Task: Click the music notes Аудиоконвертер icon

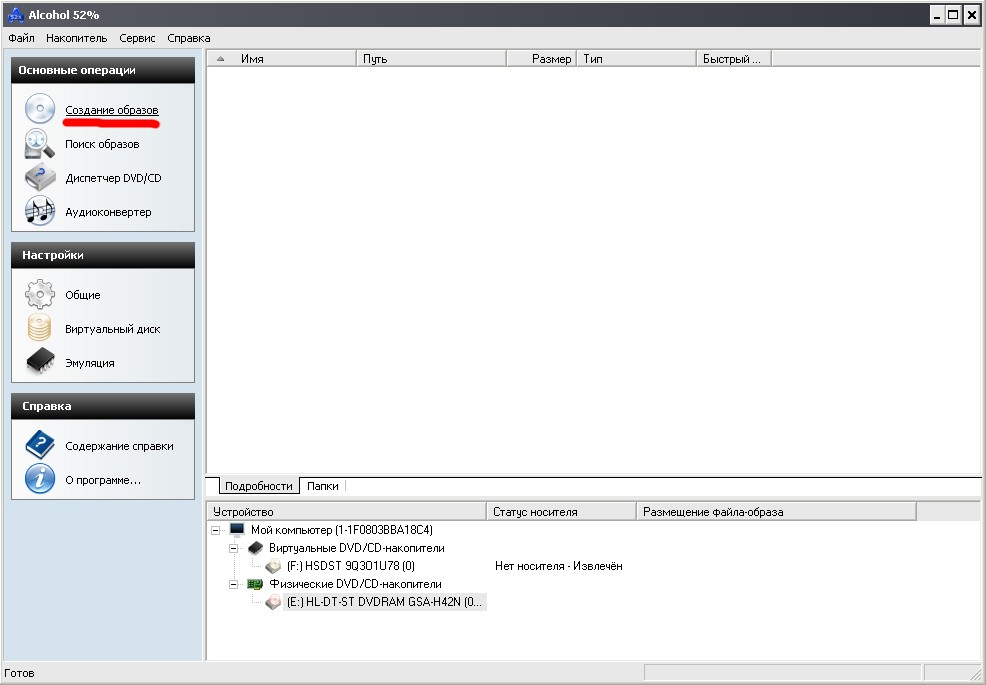Action: click(40, 211)
